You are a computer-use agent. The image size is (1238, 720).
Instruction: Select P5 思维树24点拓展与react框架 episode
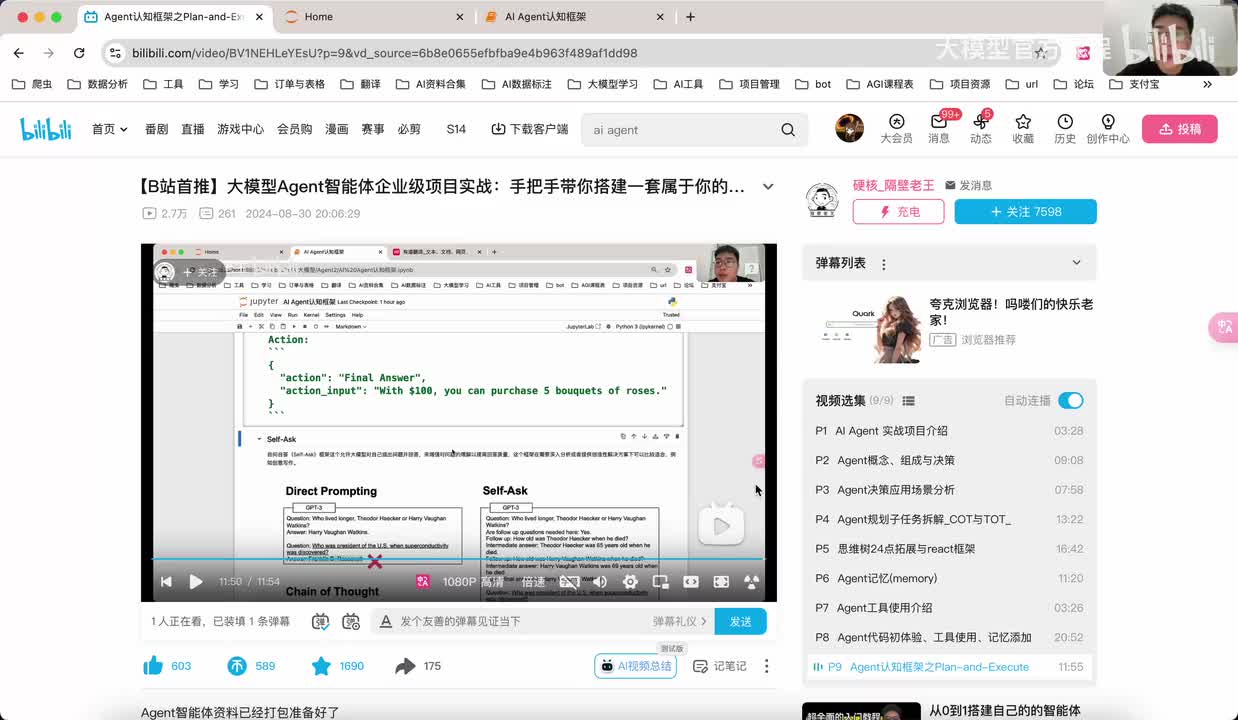pyautogui.click(x=950, y=549)
